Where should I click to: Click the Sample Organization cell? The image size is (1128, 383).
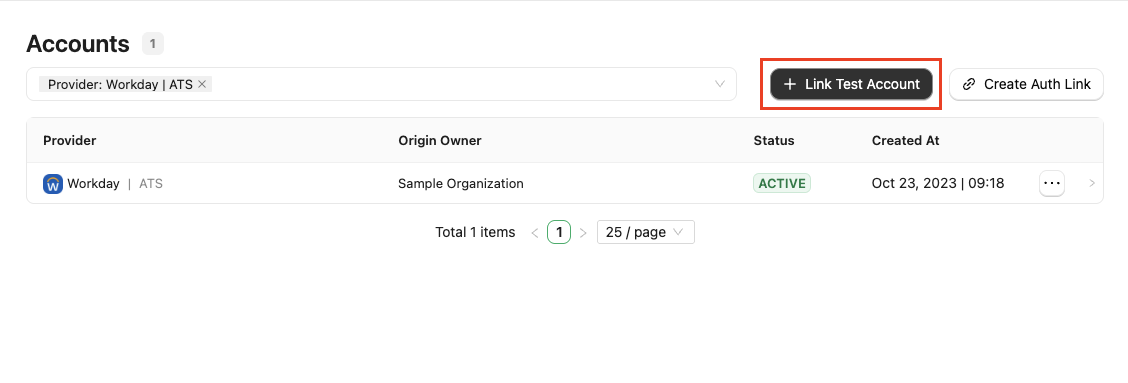(460, 184)
